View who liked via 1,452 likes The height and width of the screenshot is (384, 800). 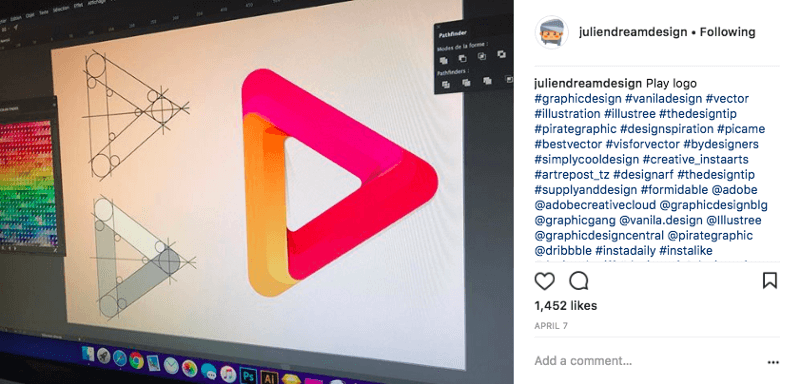coord(565,306)
